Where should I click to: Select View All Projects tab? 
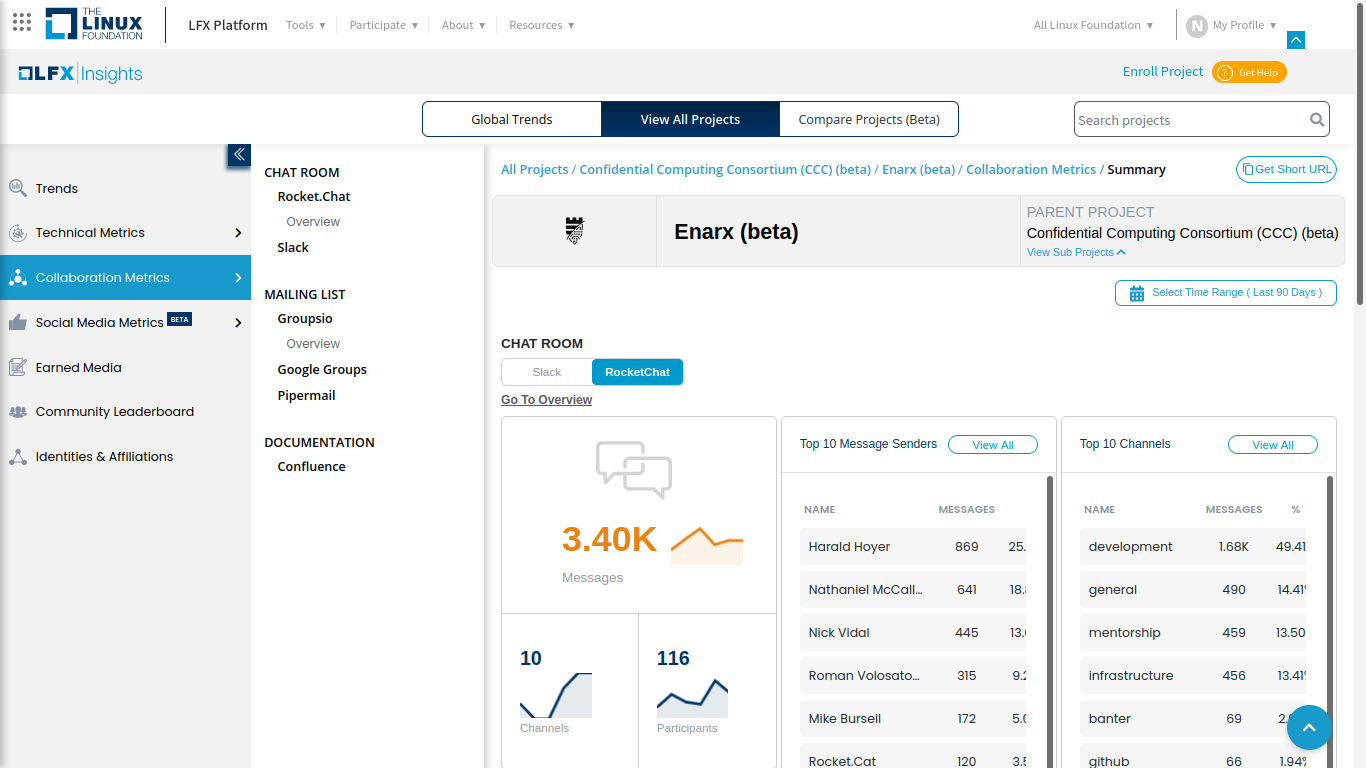tap(690, 119)
